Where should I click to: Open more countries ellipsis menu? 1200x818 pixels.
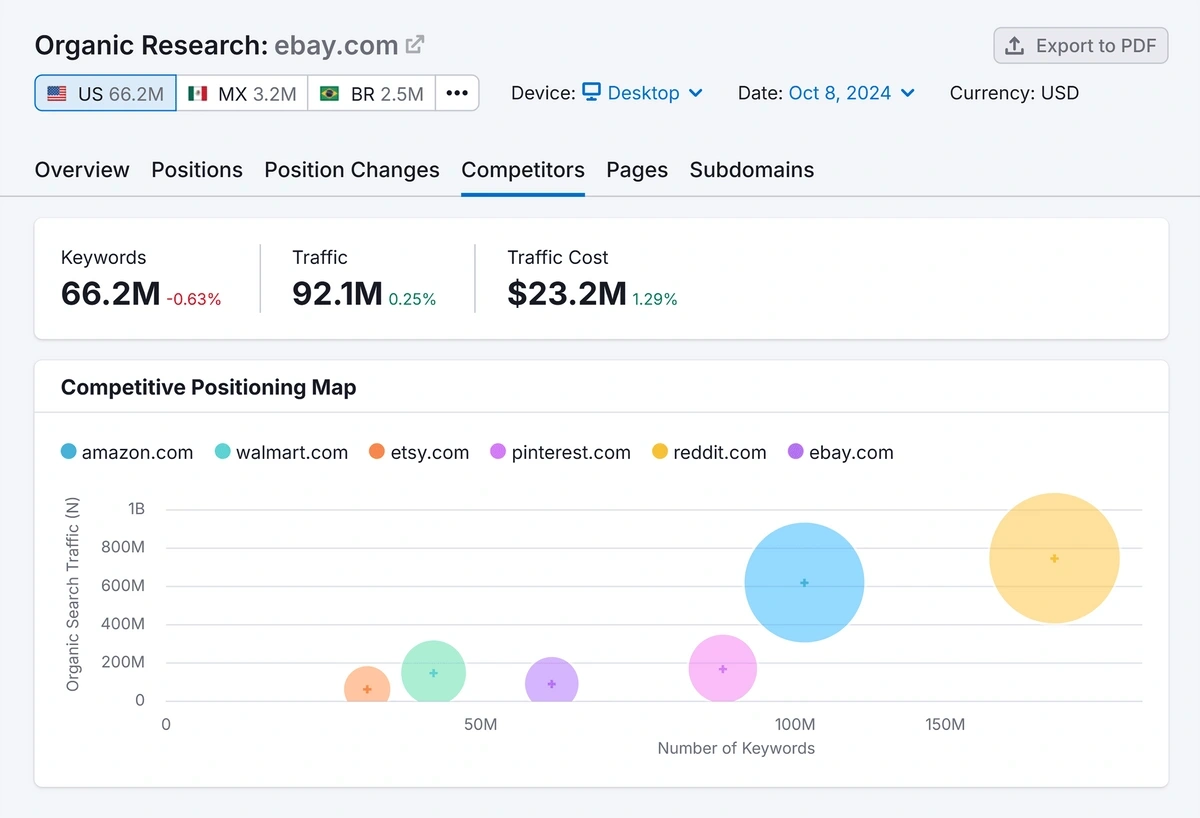(x=457, y=93)
